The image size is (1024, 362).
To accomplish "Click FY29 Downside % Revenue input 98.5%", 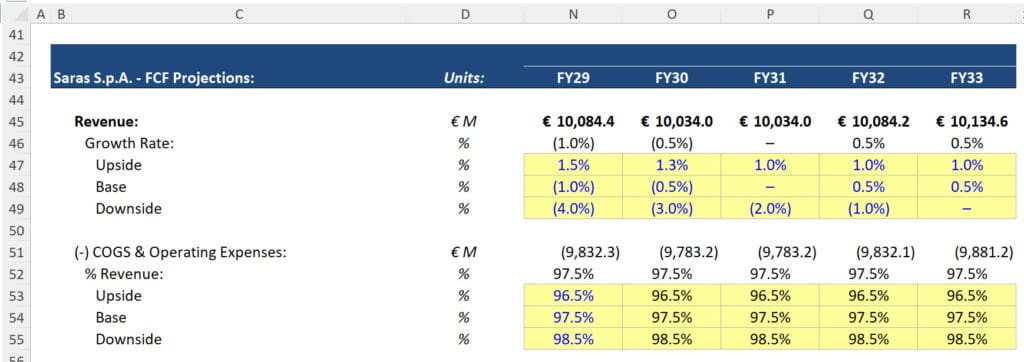I will click(x=573, y=339).
